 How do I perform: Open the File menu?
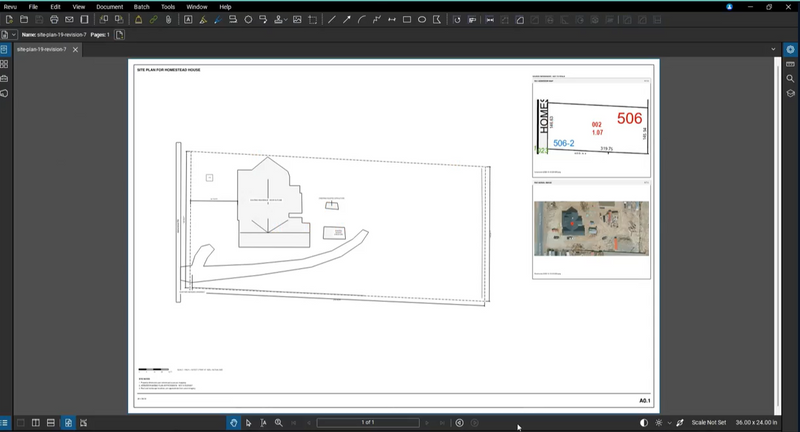coord(33,7)
